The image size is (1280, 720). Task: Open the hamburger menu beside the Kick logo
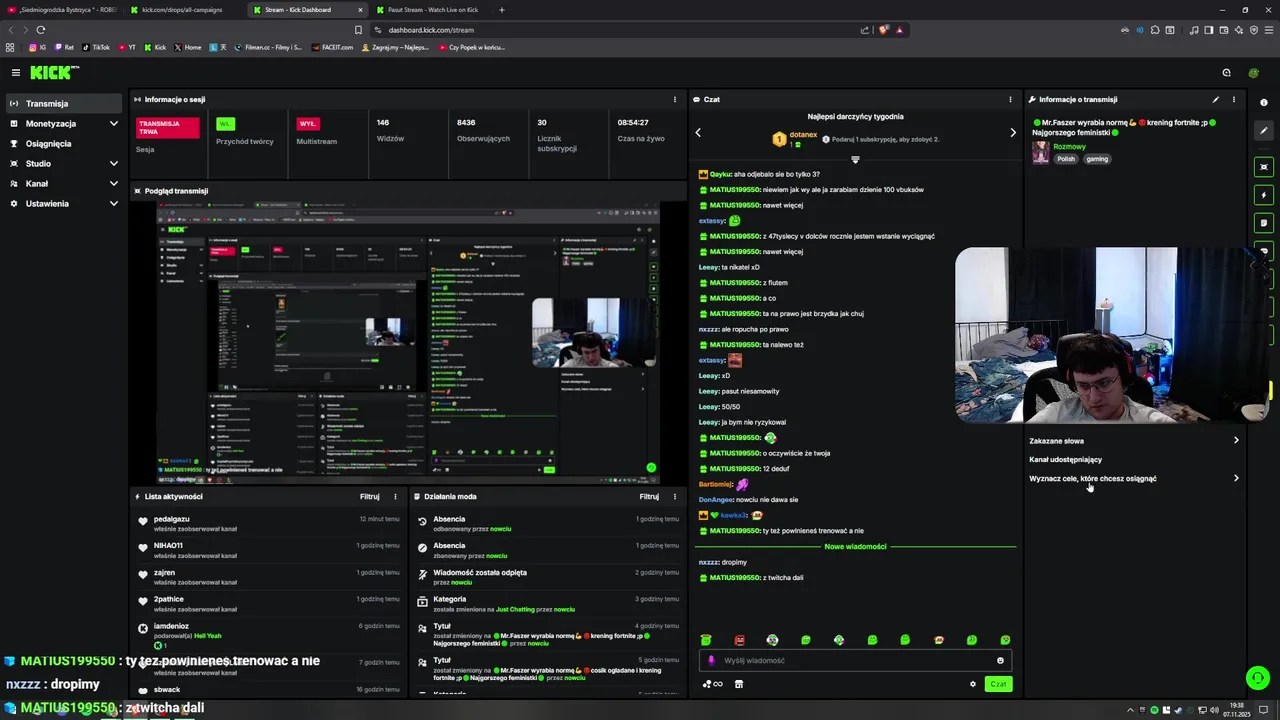(x=16, y=72)
